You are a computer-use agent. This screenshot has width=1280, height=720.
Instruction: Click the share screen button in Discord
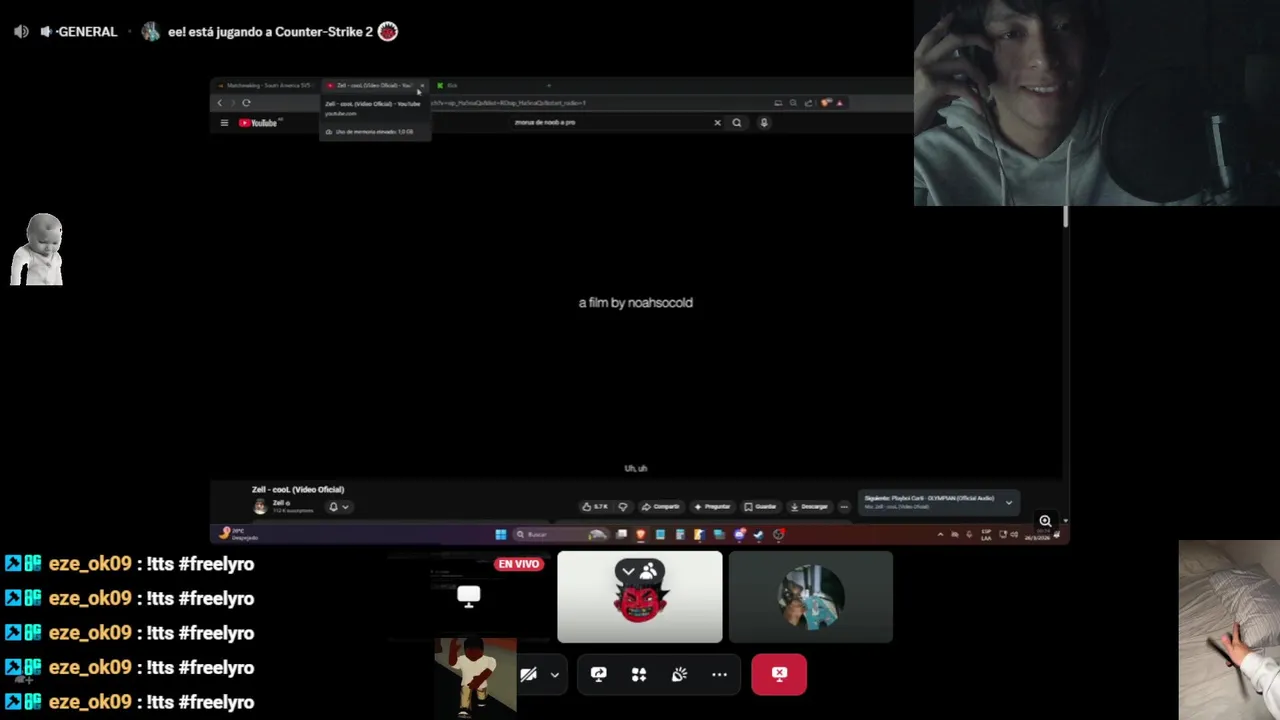tap(599, 674)
